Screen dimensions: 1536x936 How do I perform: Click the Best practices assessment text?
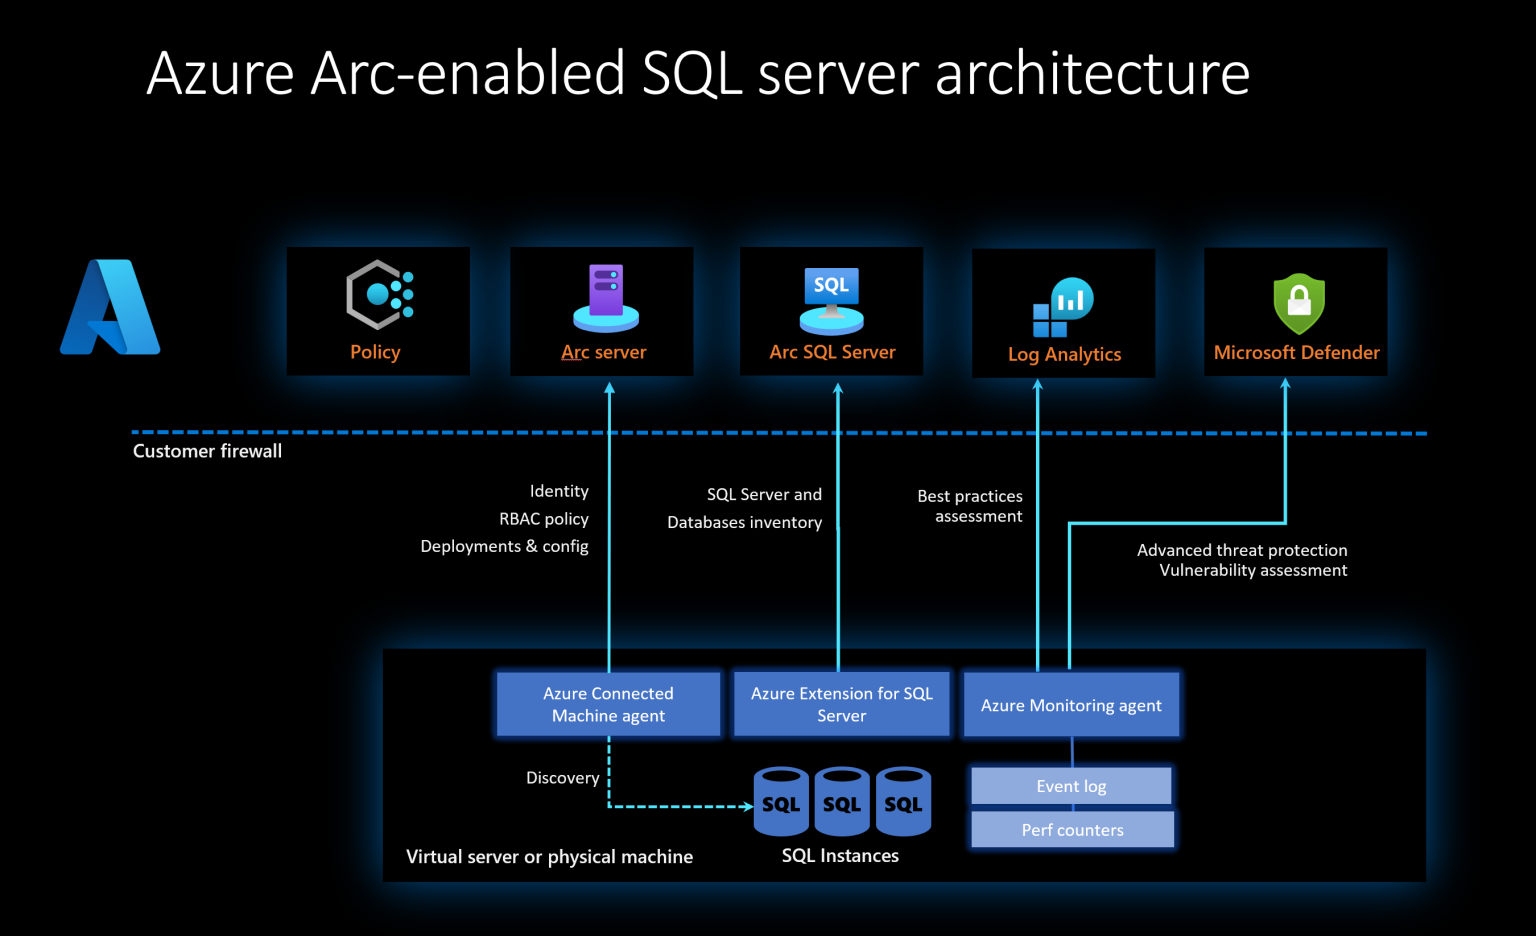click(x=969, y=505)
